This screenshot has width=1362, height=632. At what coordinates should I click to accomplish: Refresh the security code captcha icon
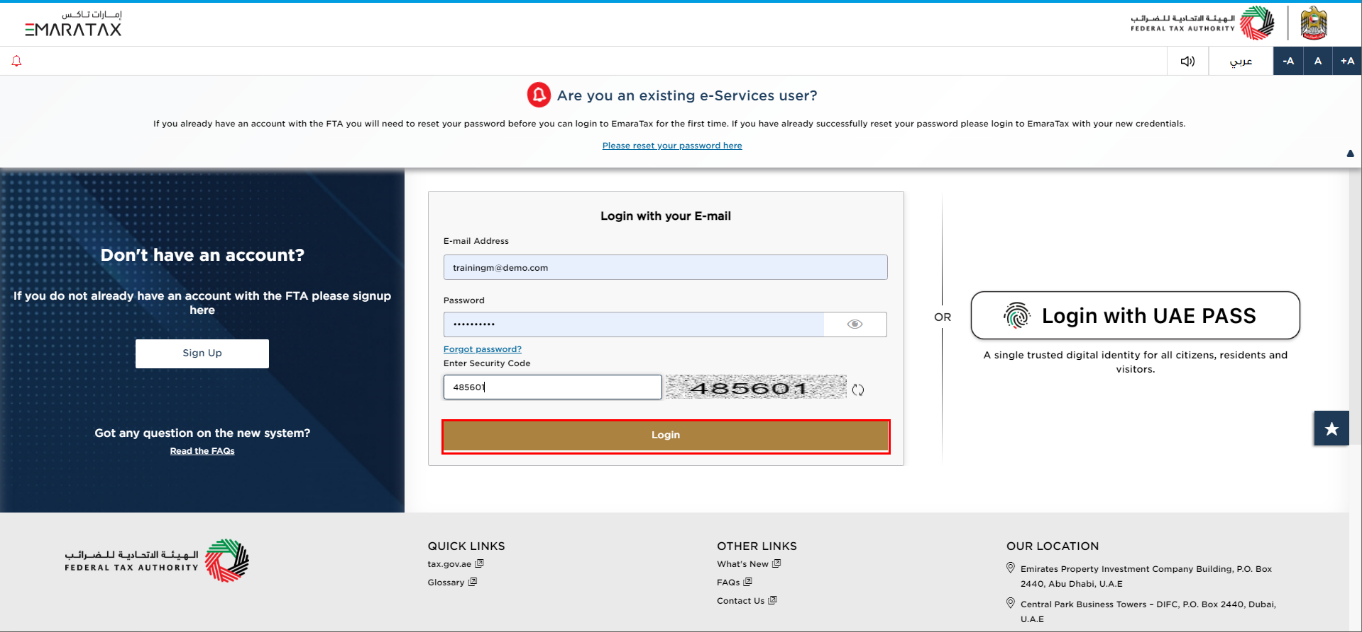858,390
